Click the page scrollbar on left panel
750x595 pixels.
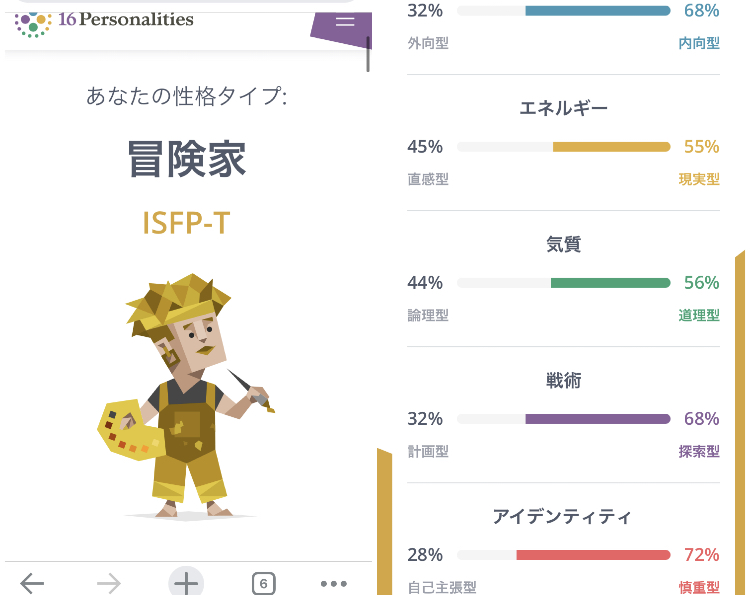coord(368,55)
